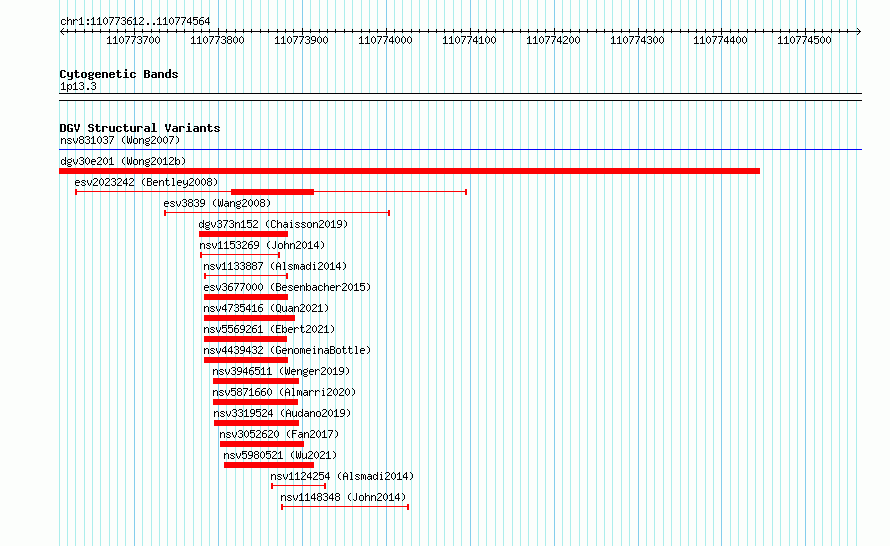Click the esv3839 thin red interval line
The height and width of the screenshot is (546, 890).
[x=277, y=213]
